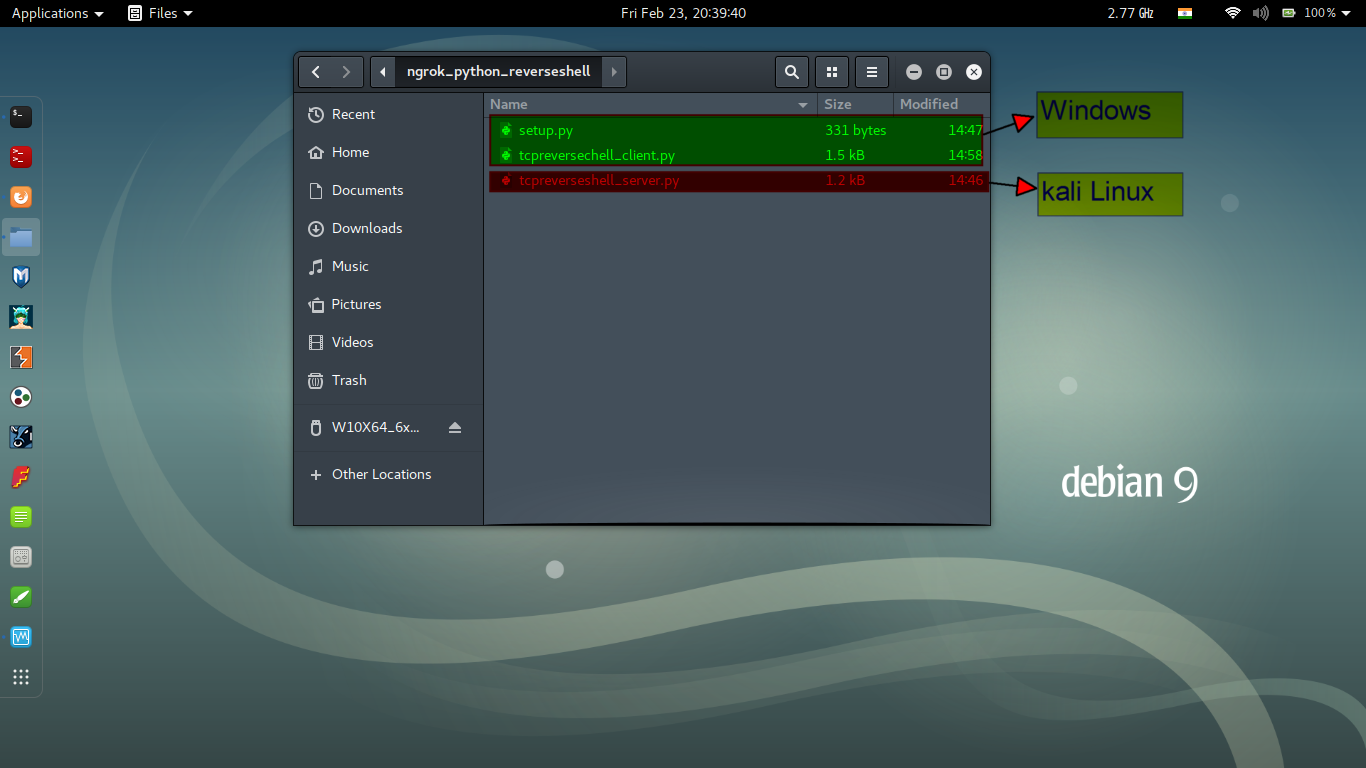
Task: Eject the W10X64_6x drive
Action: tap(456, 427)
